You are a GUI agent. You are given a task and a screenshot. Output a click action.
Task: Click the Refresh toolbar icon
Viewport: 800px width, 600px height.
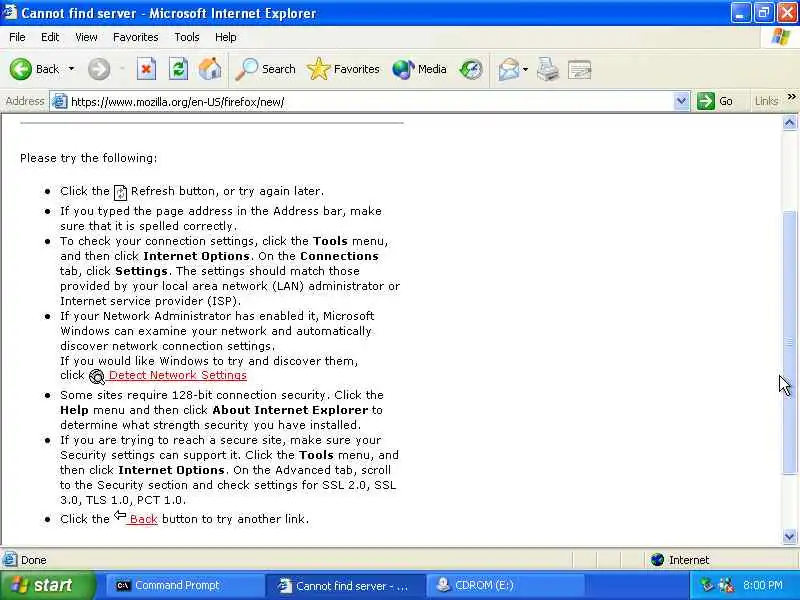[179, 69]
